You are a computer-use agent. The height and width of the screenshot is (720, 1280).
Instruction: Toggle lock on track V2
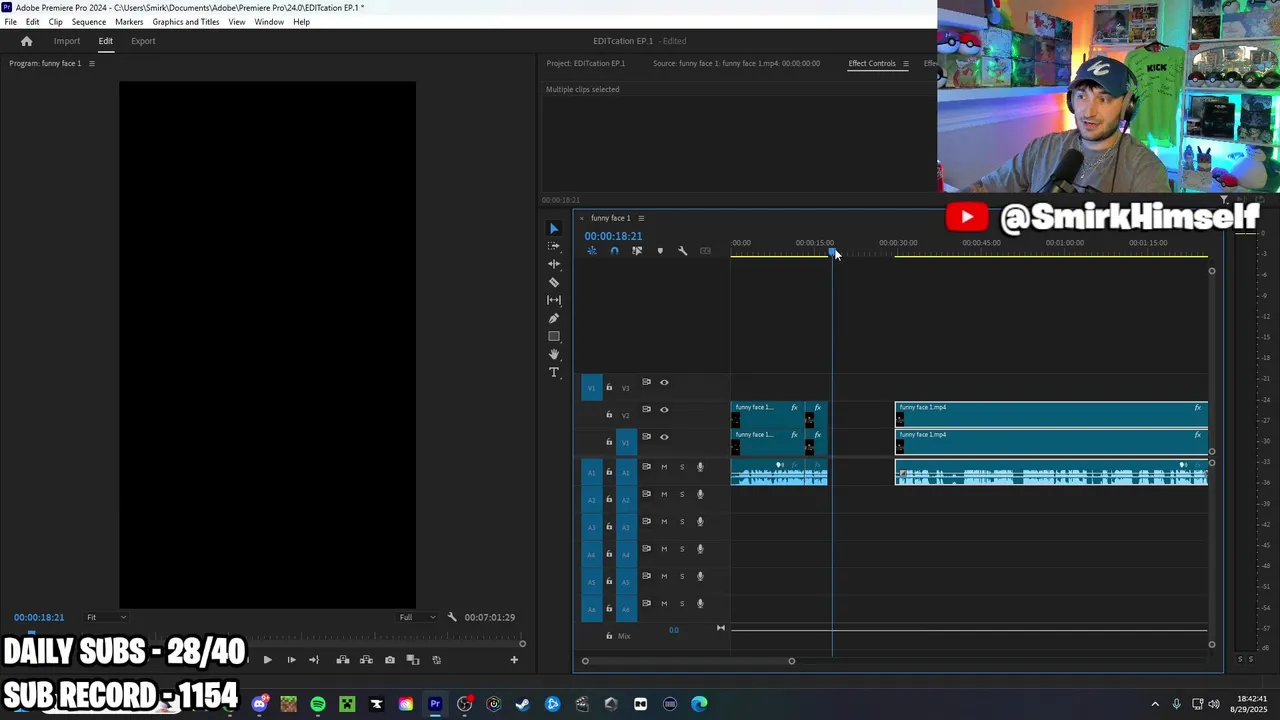pyautogui.click(x=609, y=415)
